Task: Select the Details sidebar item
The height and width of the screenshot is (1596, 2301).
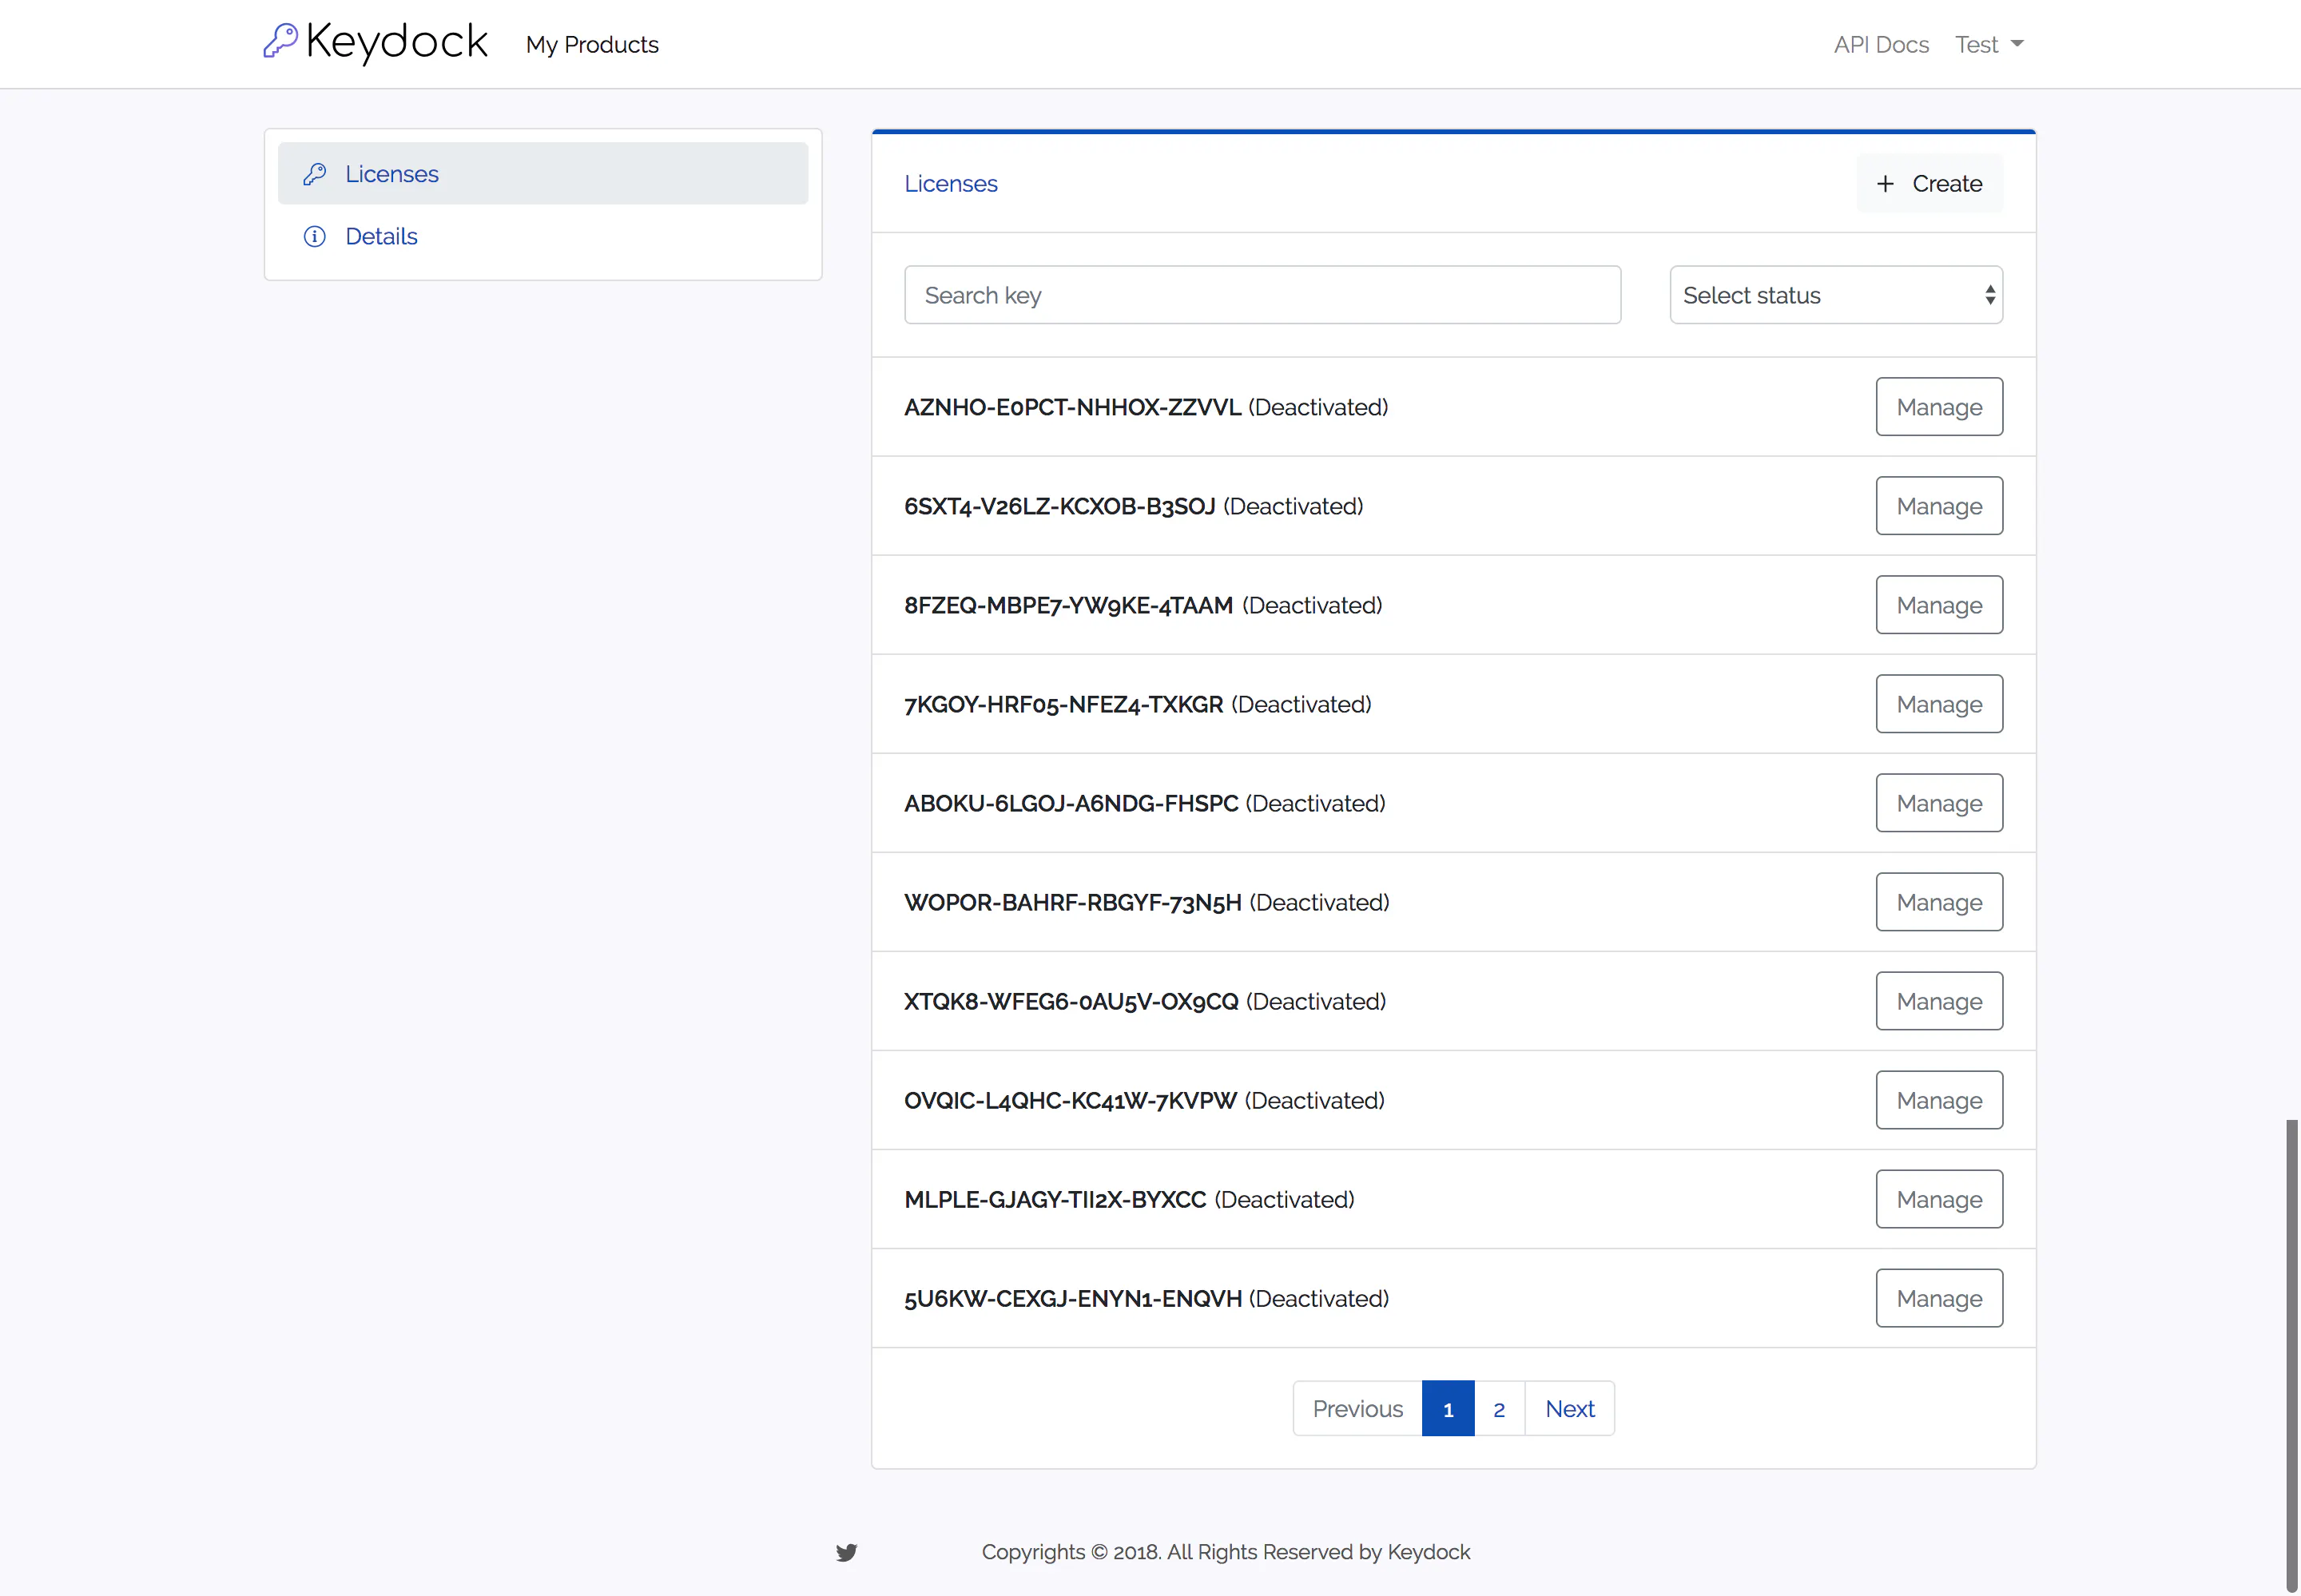Action: (543, 236)
